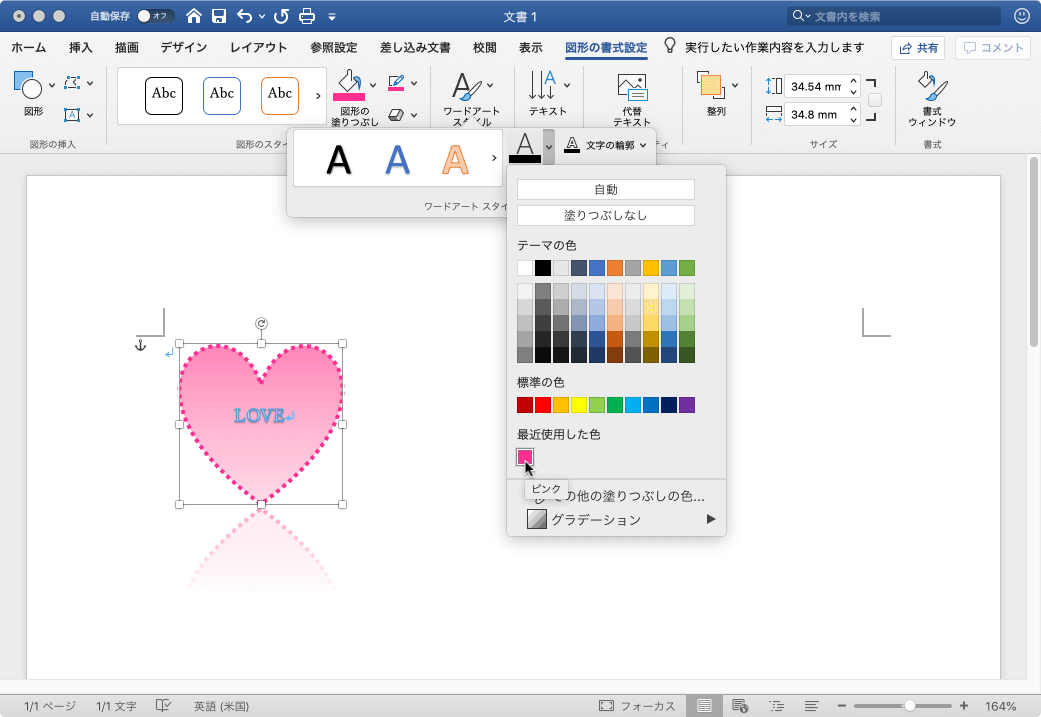Expand the text fill color dropdown arrow
This screenshot has height=717, width=1041.
pos(548,147)
